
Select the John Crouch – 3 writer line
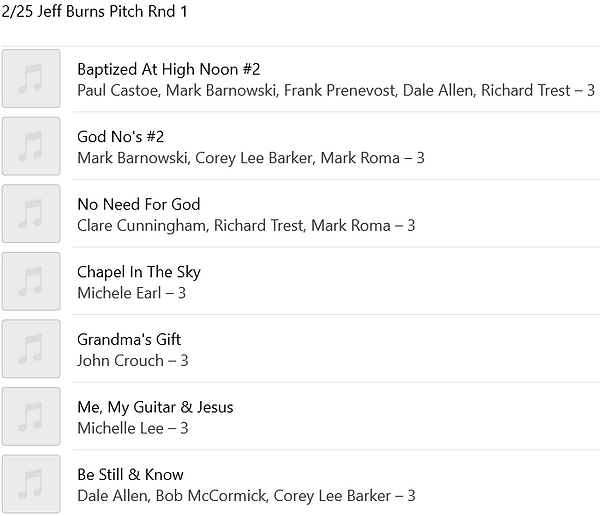pyautogui.click(x=132, y=360)
